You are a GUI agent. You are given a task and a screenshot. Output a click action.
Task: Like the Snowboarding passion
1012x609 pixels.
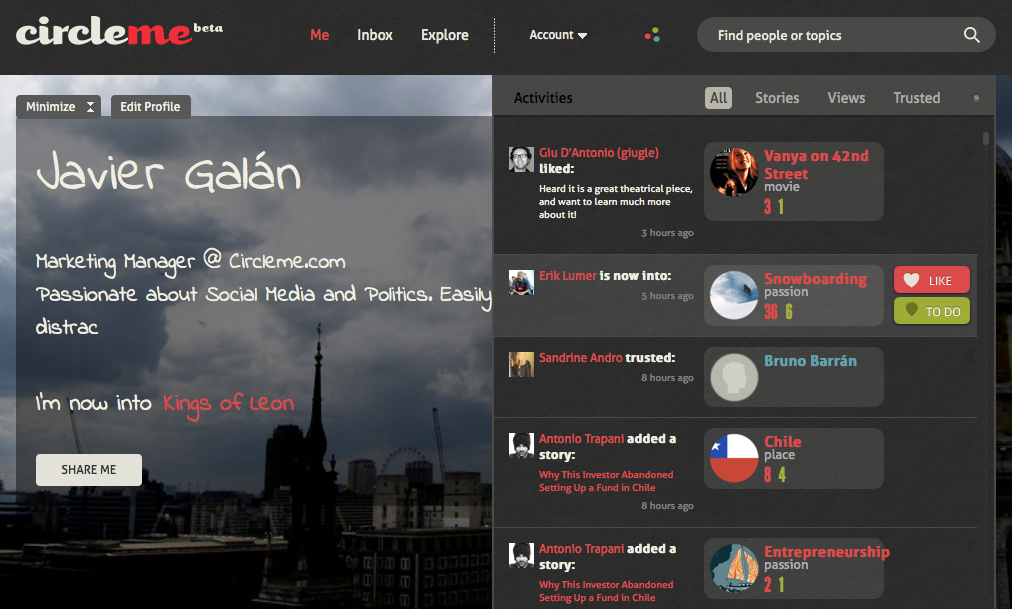pyautogui.click(x=931, y=281)
